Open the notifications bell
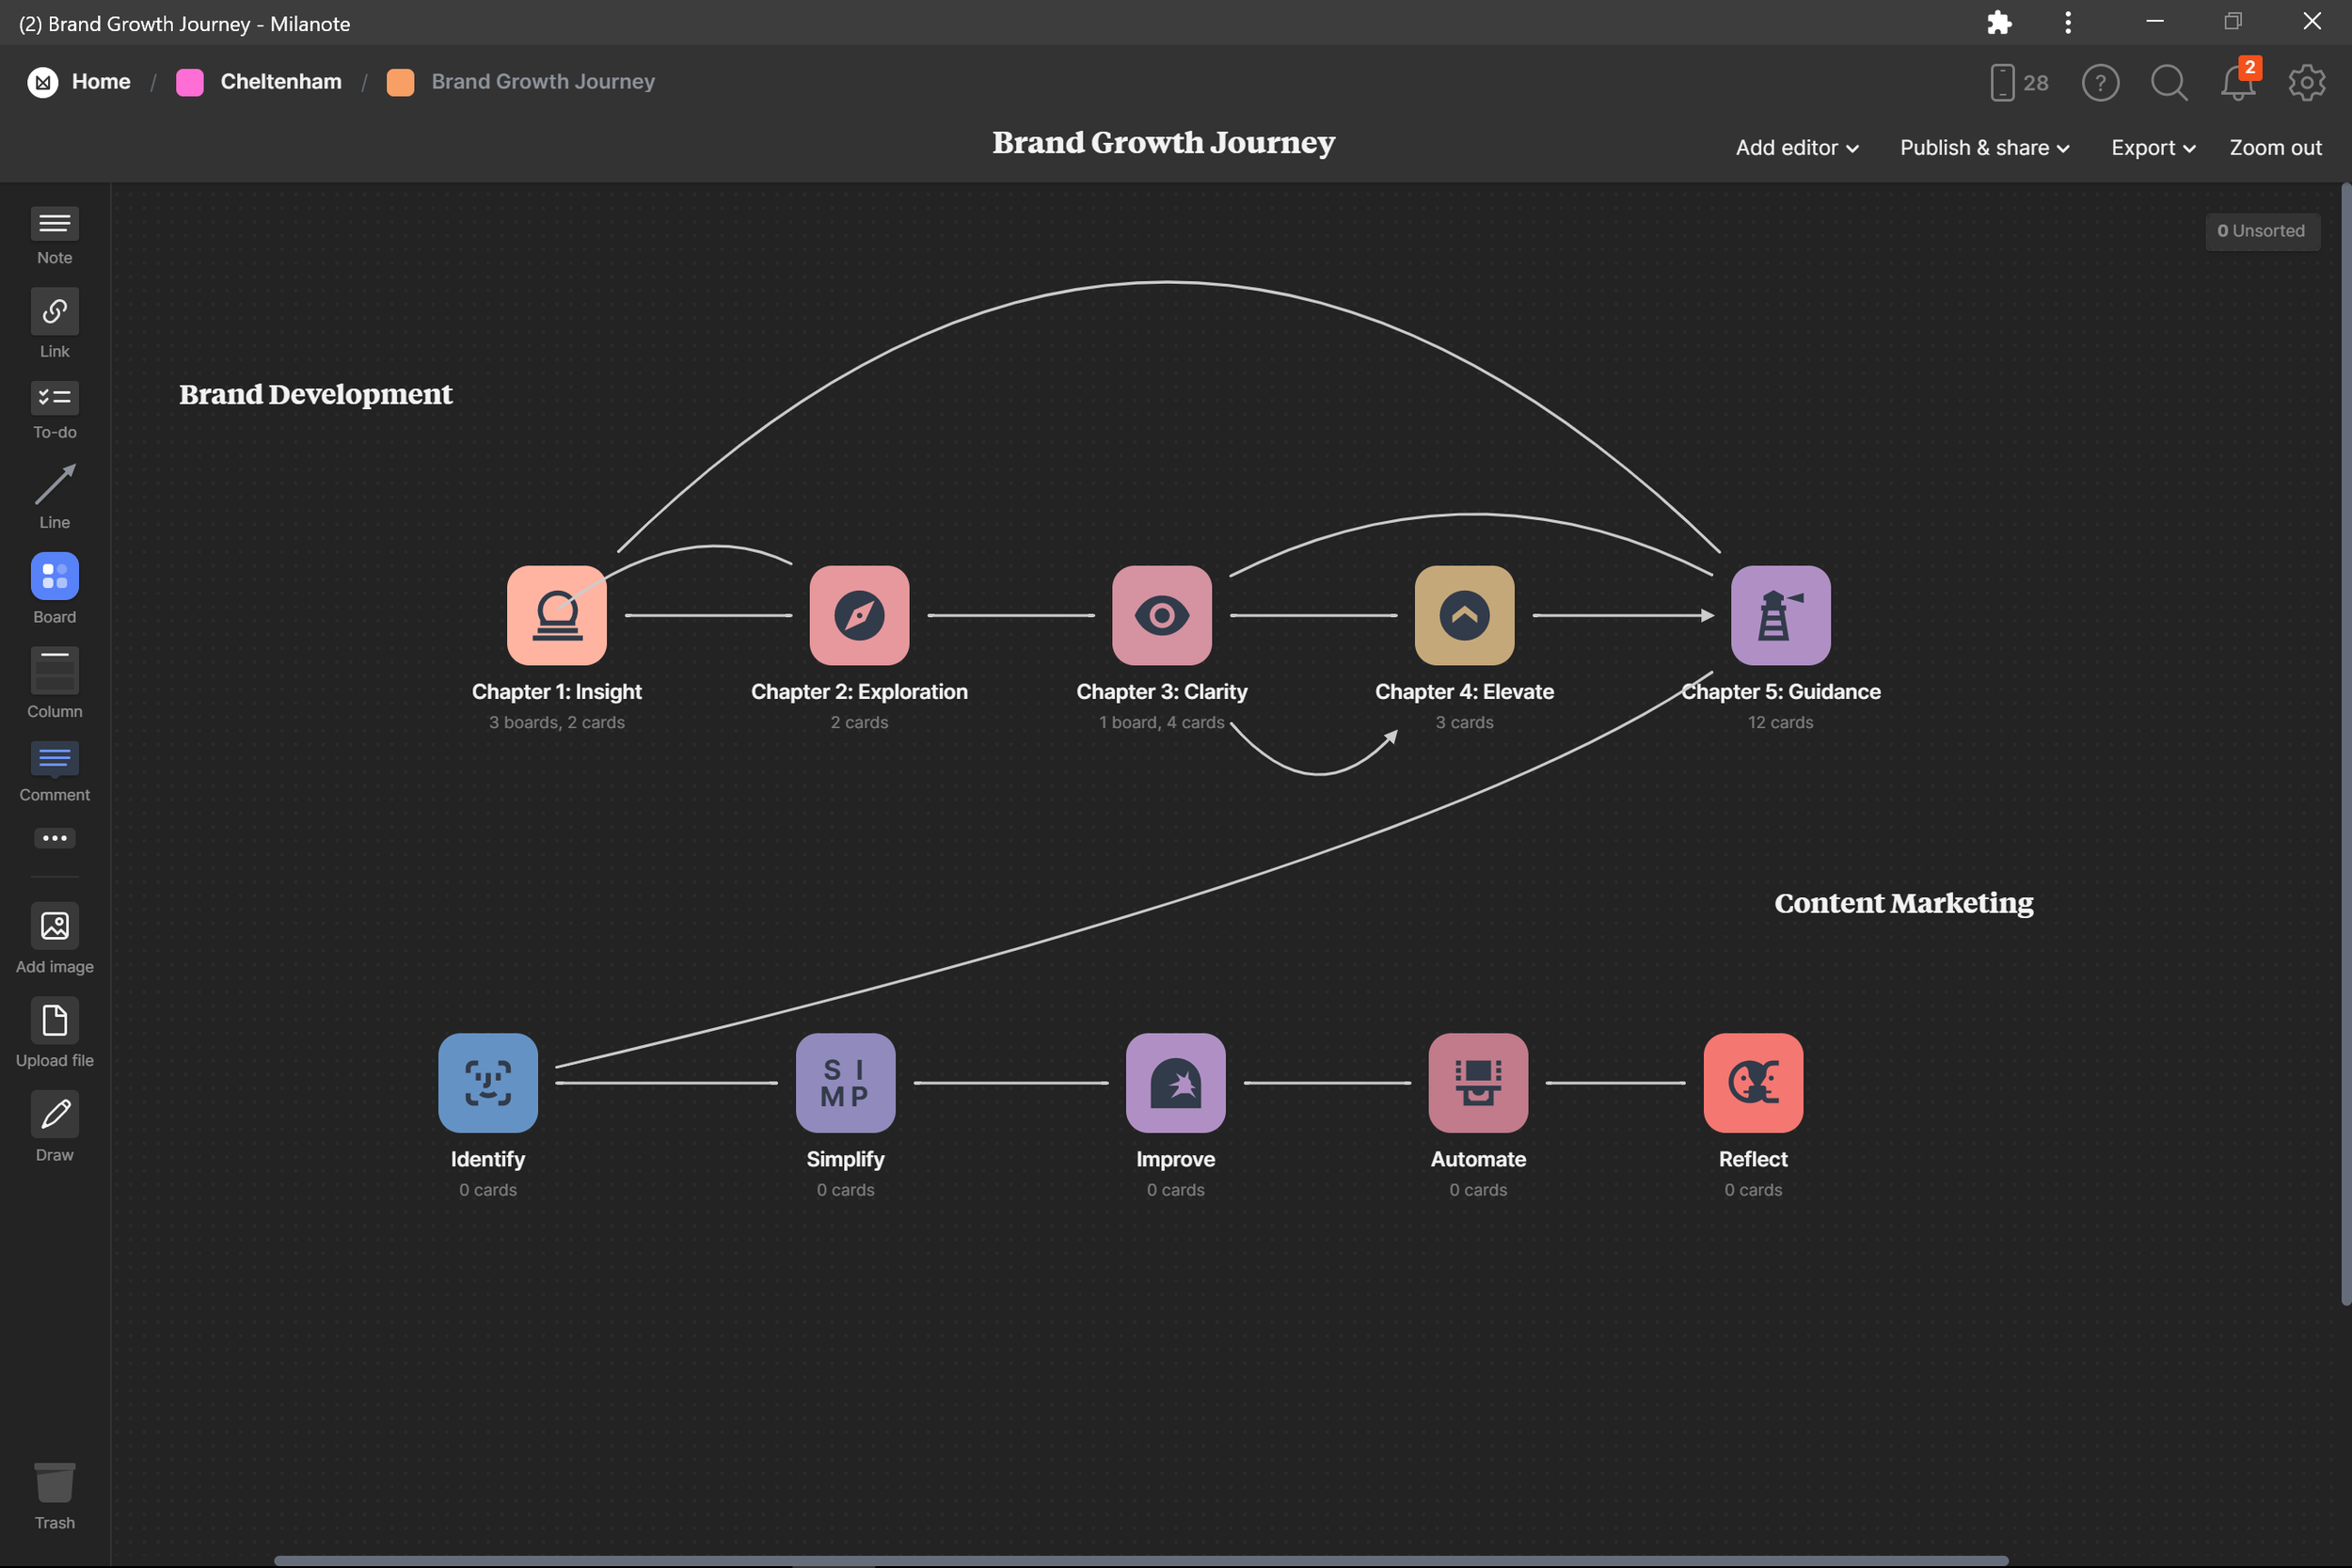Screen dimensions: 2352x1568 tap(2237, 83)
